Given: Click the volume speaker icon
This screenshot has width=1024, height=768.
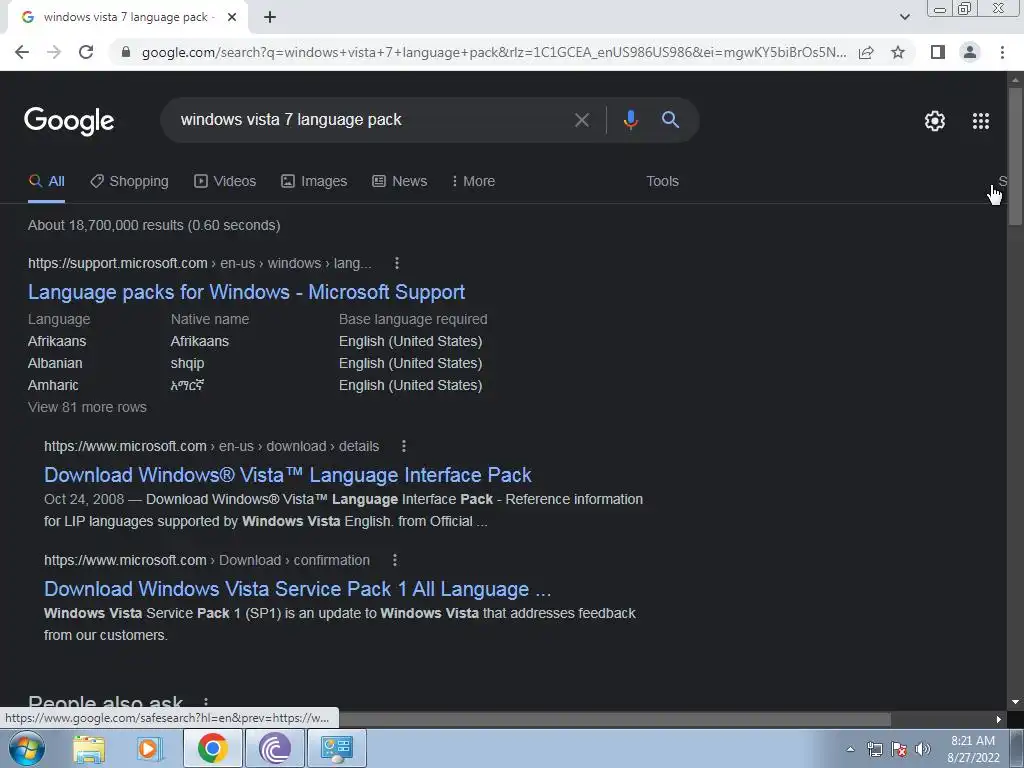Looking at the screenshot, I should coord(923,749).
